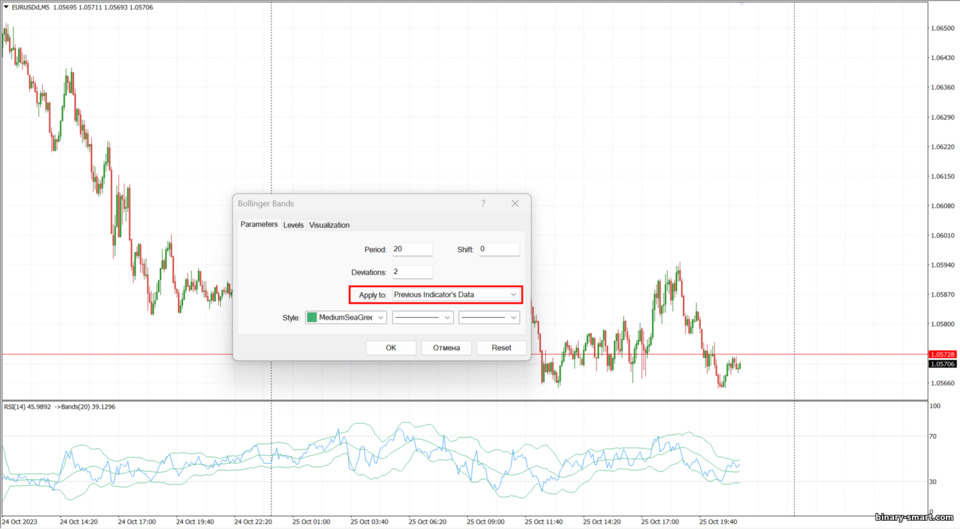The height and width of the screenshot is (529, 960).
Task: Click the Deviations input field
Action: [x=413, y=272]
